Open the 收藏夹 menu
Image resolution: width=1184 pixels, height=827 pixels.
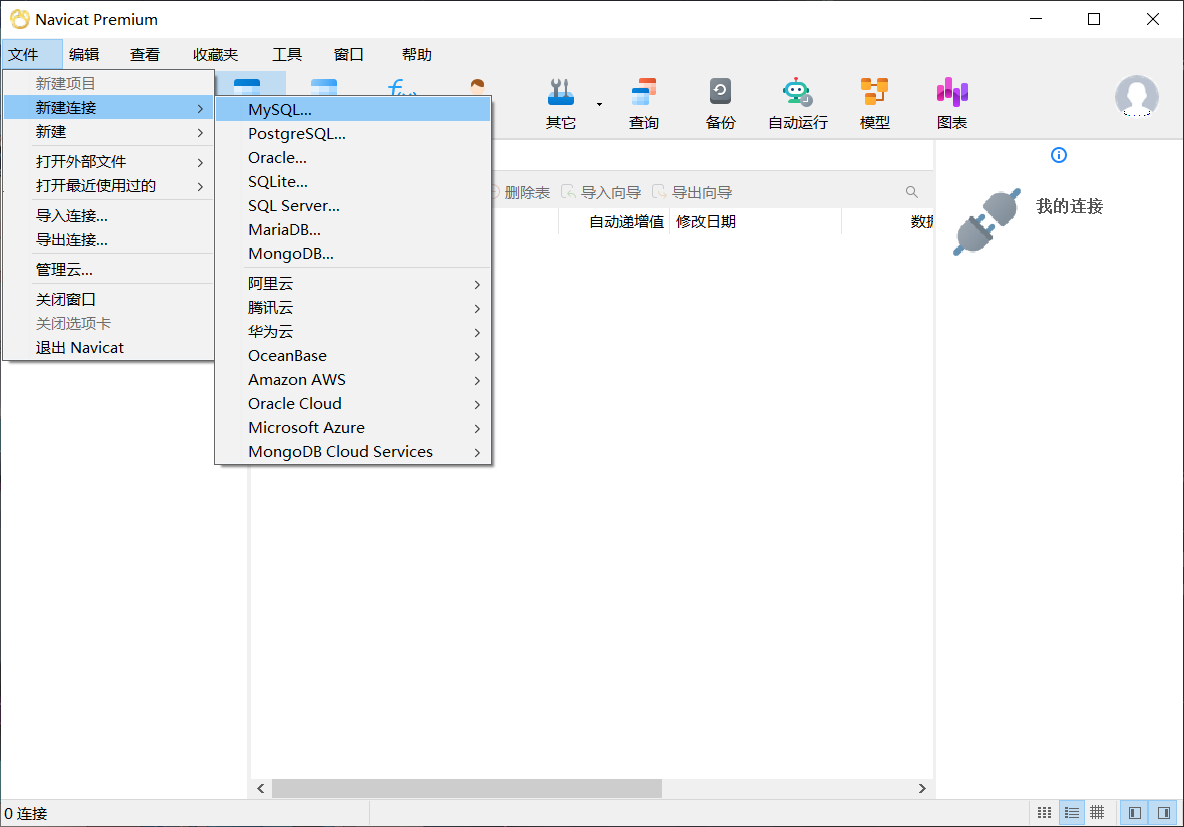click(215, 54)
